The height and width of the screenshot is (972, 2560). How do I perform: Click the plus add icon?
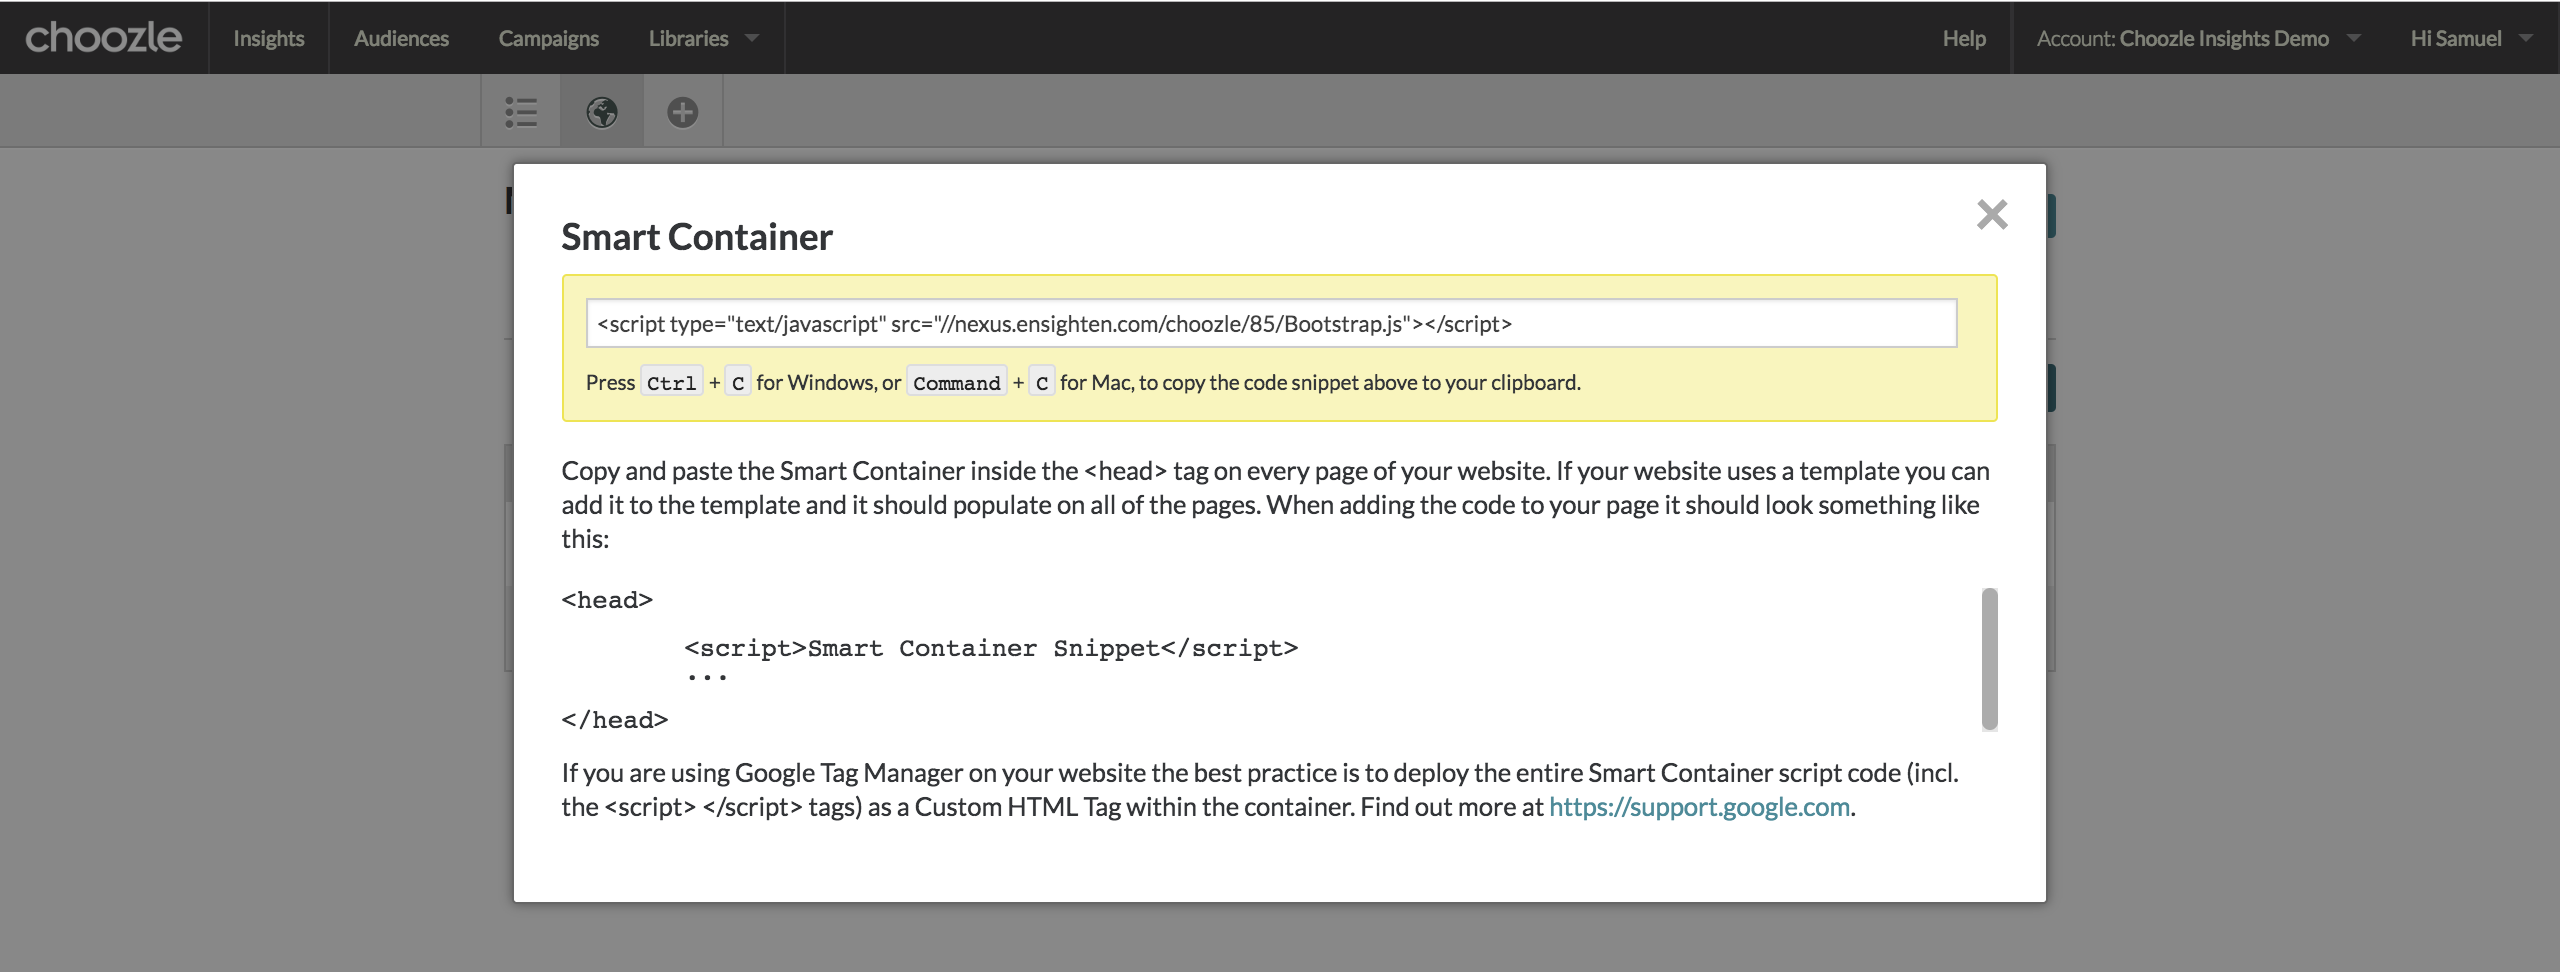point(683,112)
